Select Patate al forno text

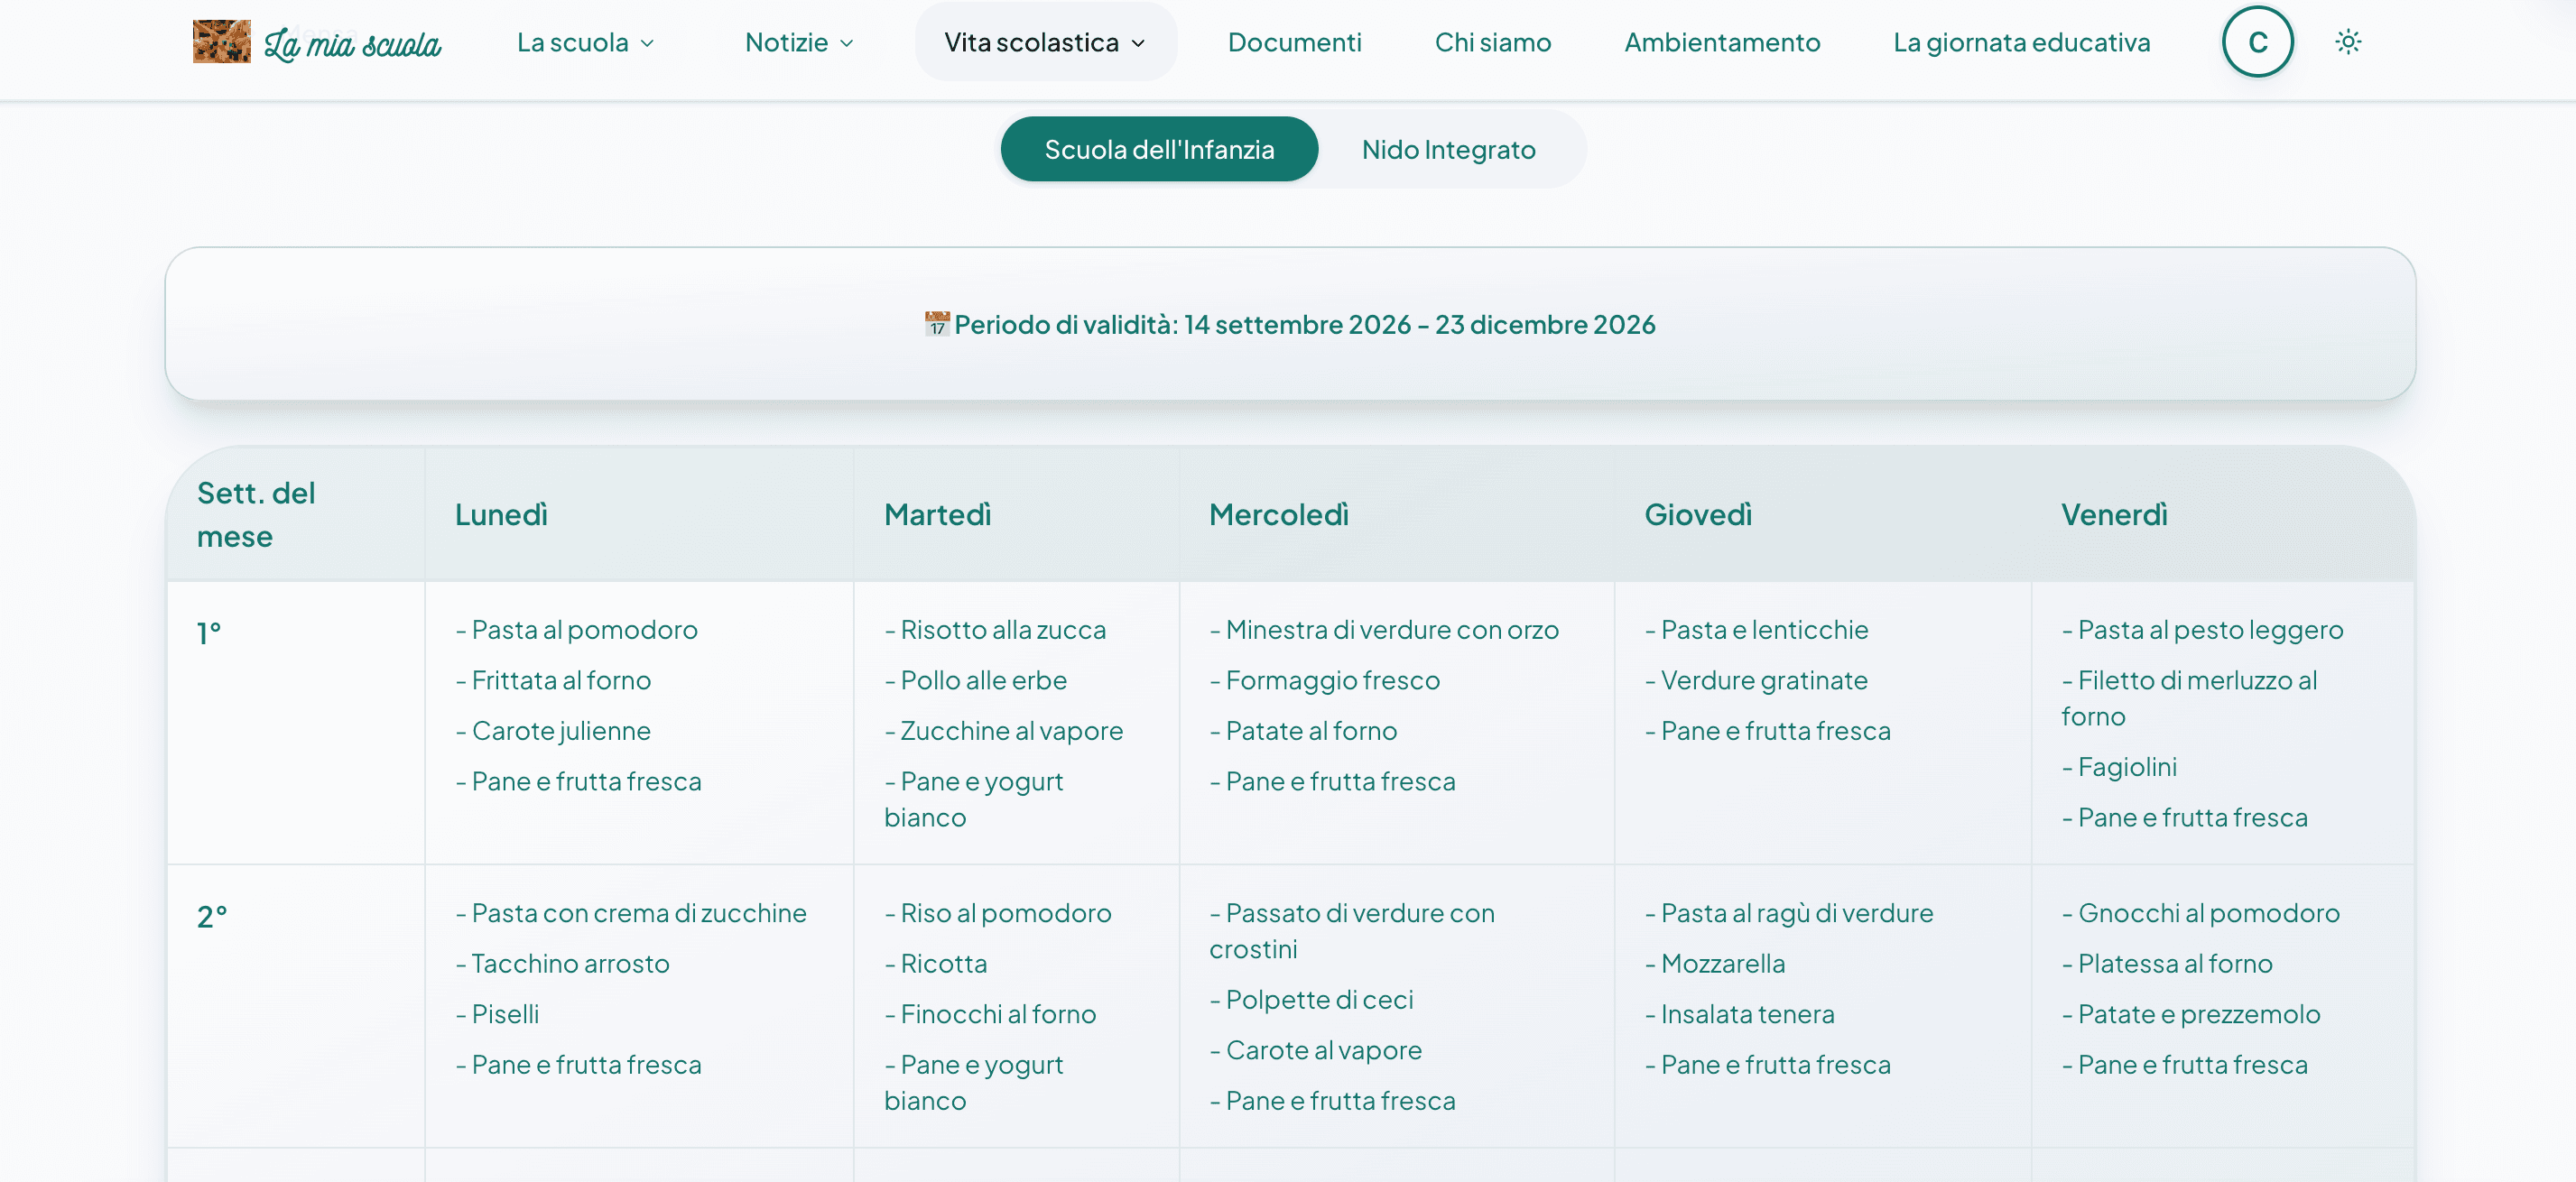pos(1303,730)
